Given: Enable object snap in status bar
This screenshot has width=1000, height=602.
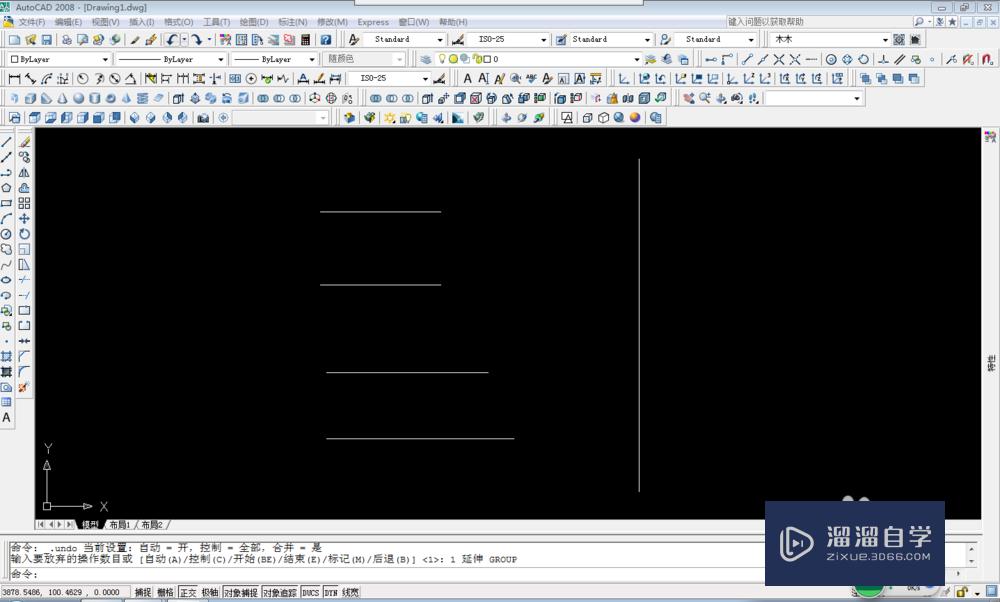Looking at the screenshot, I should point(241,591).
